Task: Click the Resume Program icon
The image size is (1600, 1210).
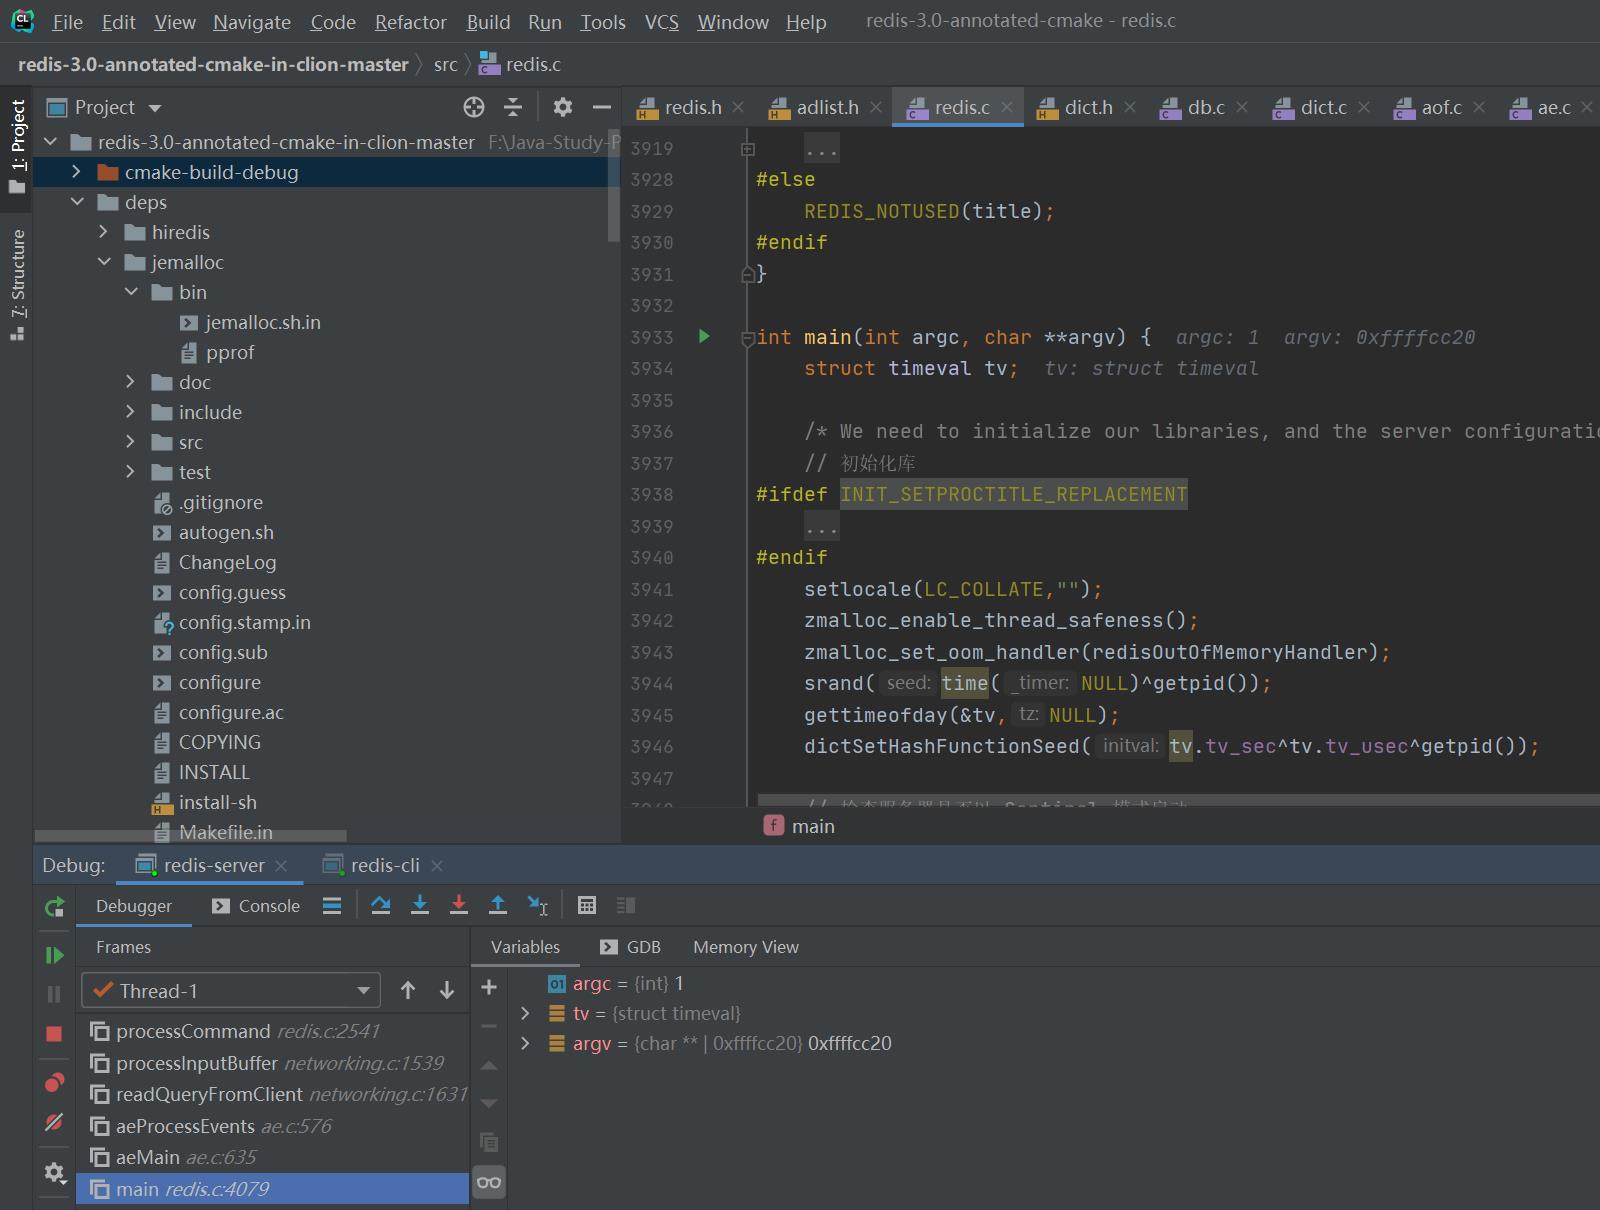Action: pyautogui.click(x=54, y=955)
